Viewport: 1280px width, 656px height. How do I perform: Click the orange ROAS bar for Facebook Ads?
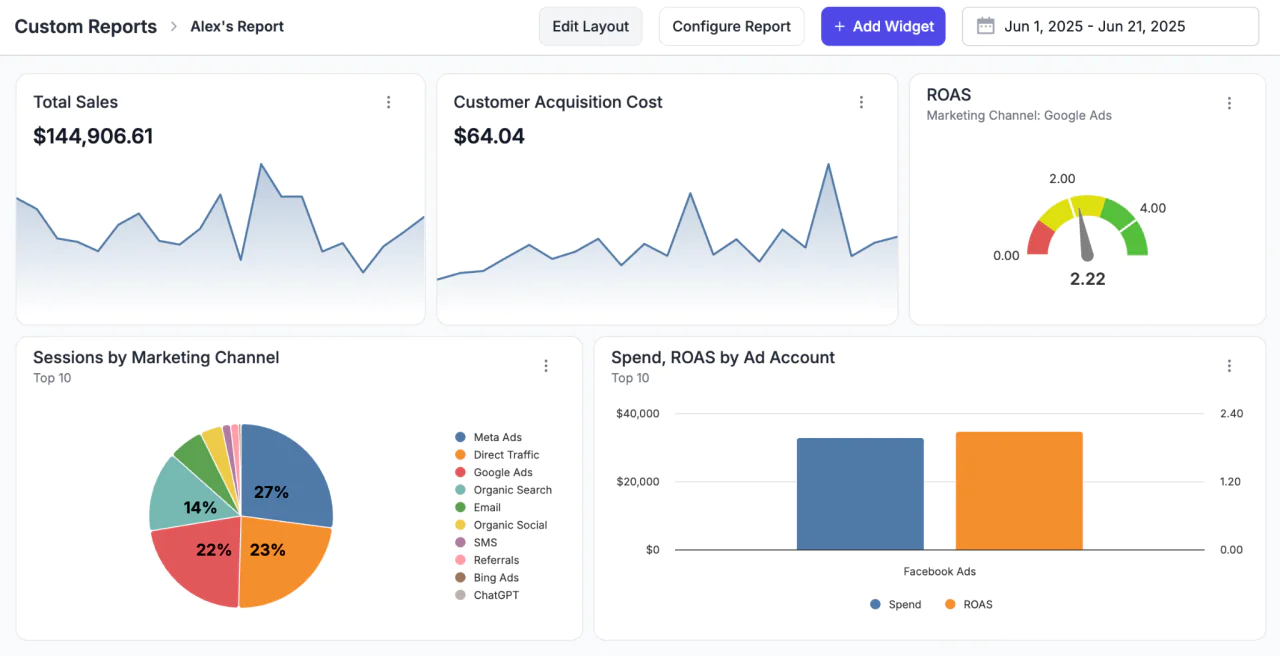tap(1019, 490)
